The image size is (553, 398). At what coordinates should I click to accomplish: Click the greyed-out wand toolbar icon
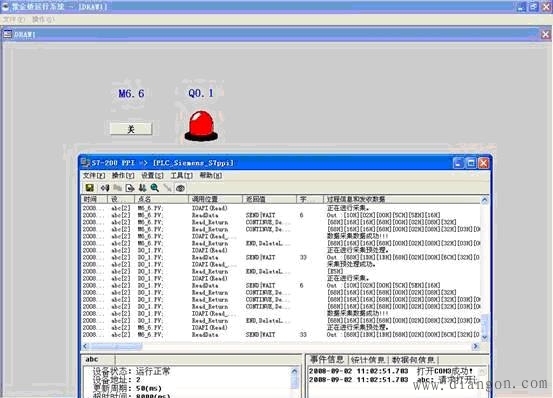[167, 188]
